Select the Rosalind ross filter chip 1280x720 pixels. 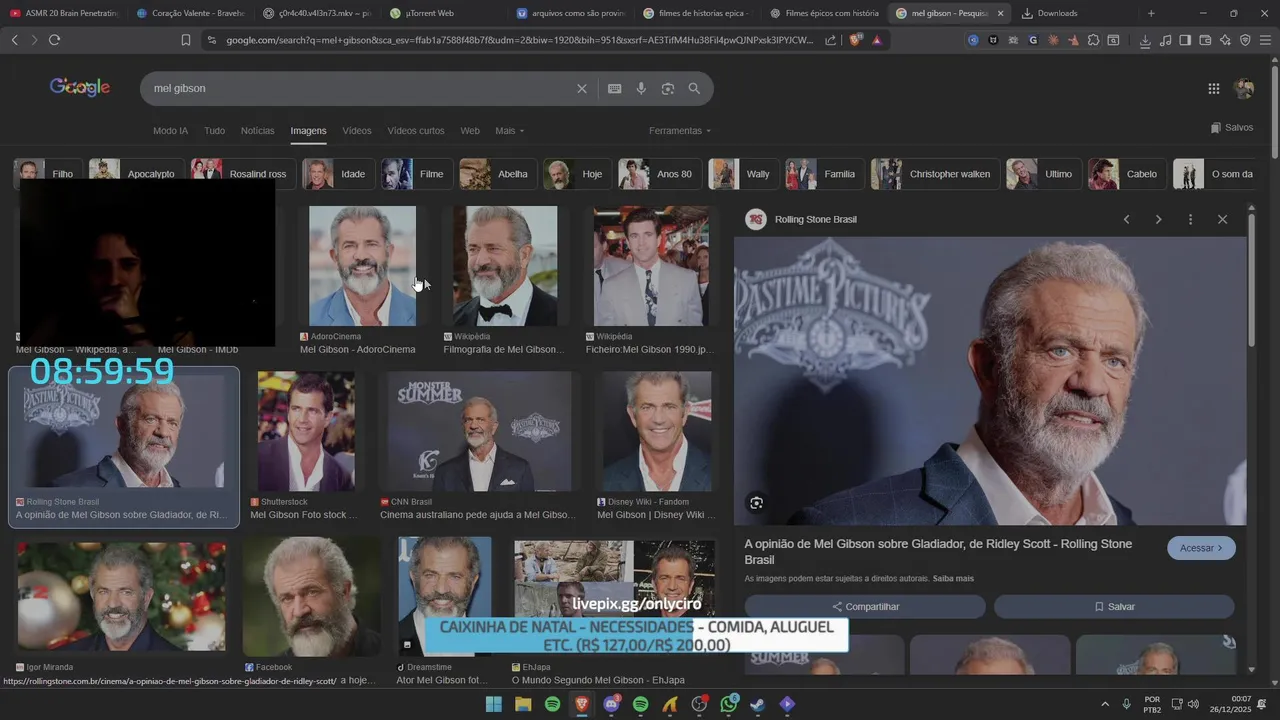tap(243, 174)
